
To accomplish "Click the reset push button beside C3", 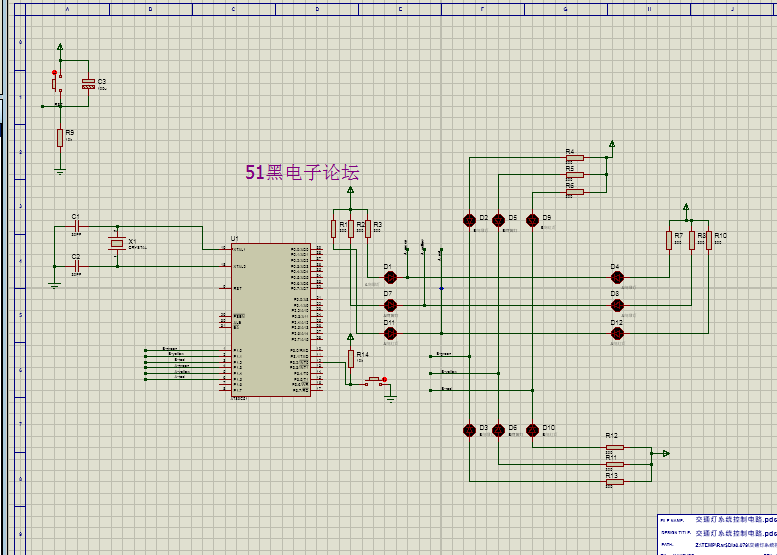I will (x=56, y=83).
